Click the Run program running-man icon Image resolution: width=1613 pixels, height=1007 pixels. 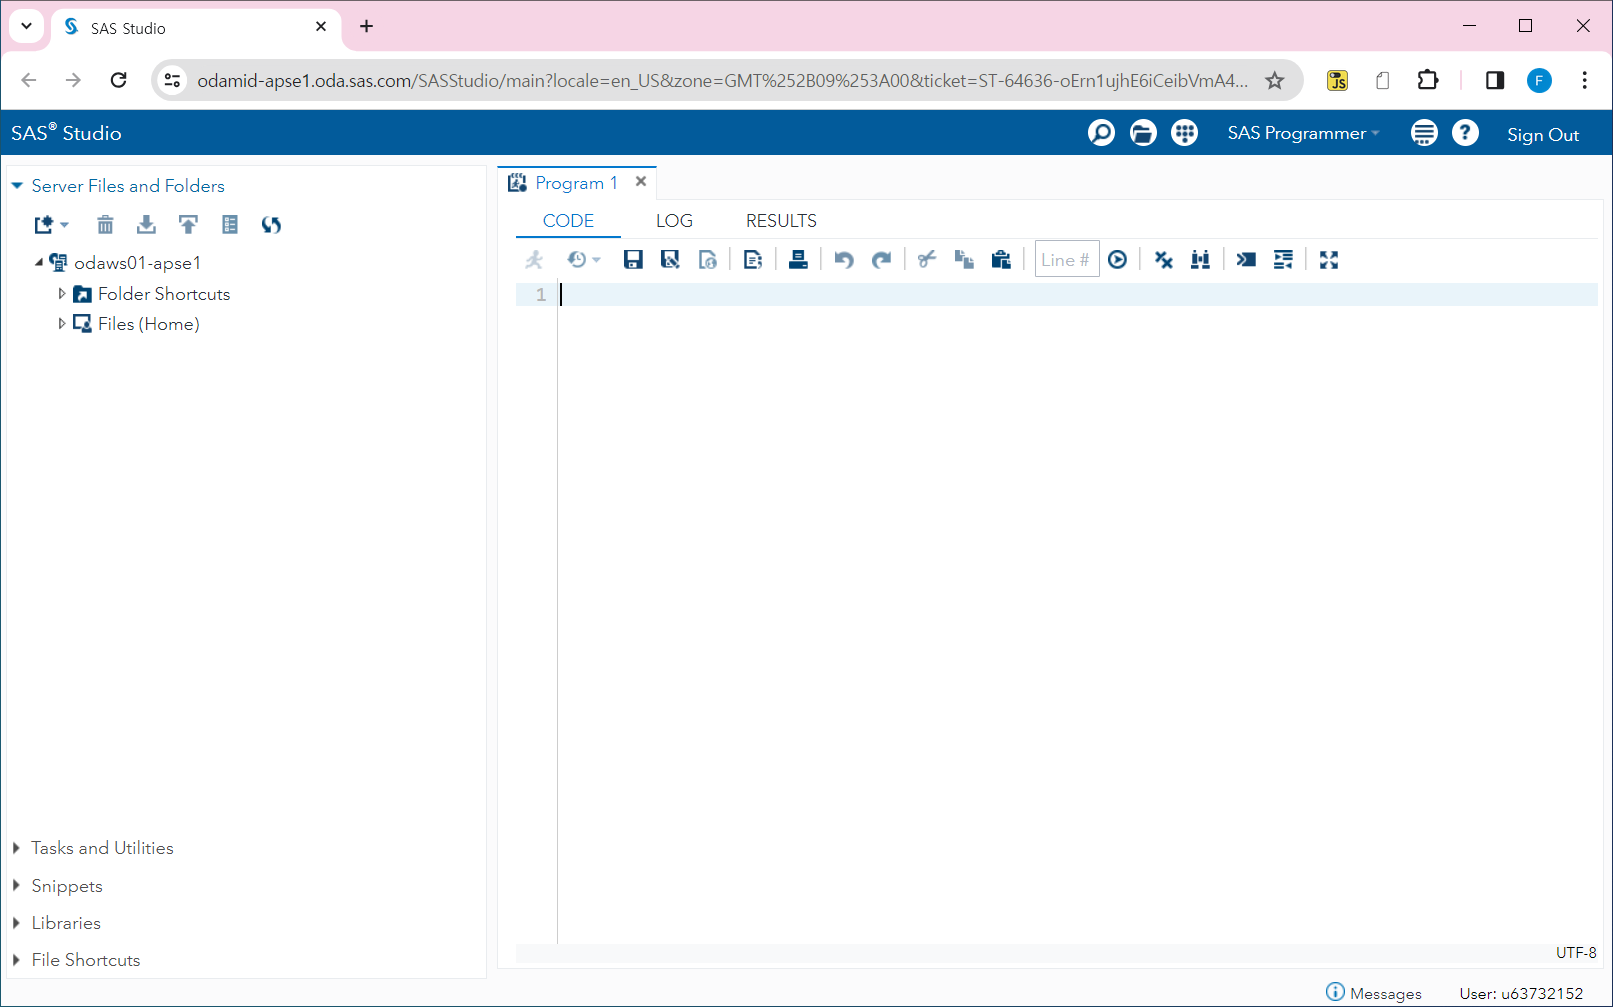tap(535, 260)
